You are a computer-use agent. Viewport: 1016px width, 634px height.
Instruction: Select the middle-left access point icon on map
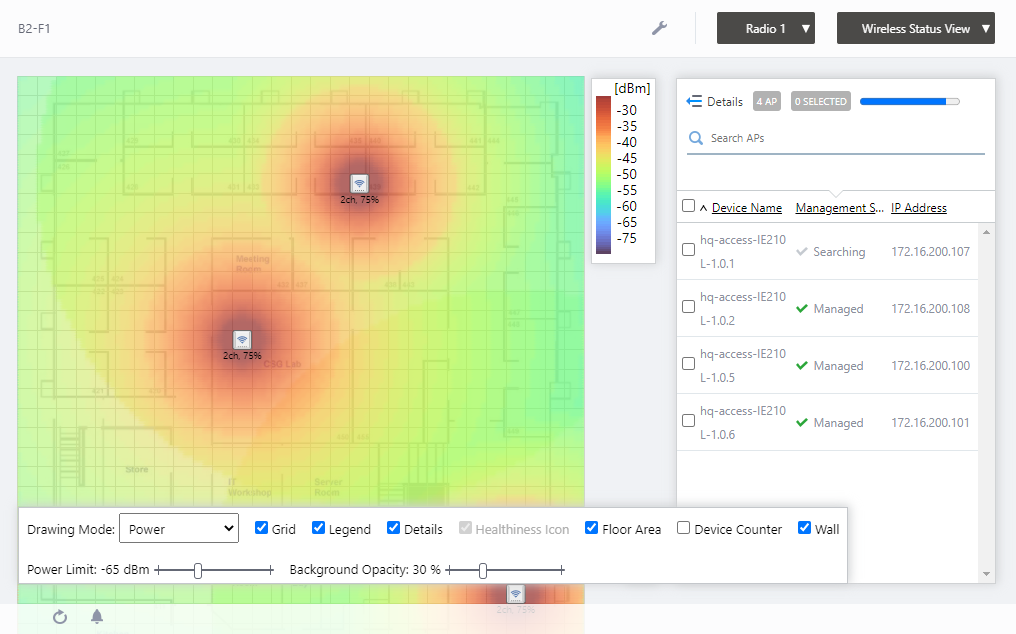(242, 339)
